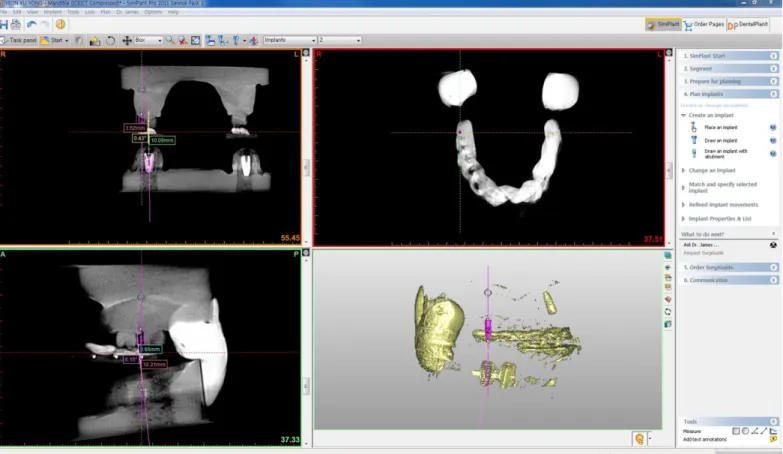Click Ask Dr. James

point(701,245)
